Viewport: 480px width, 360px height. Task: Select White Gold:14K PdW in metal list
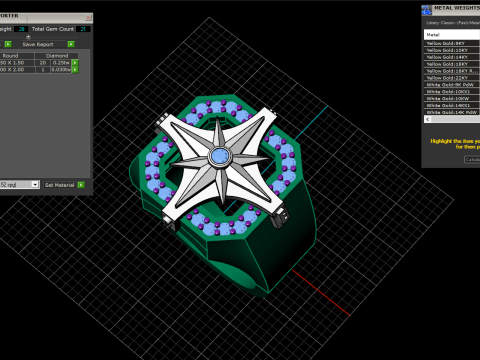452,112
